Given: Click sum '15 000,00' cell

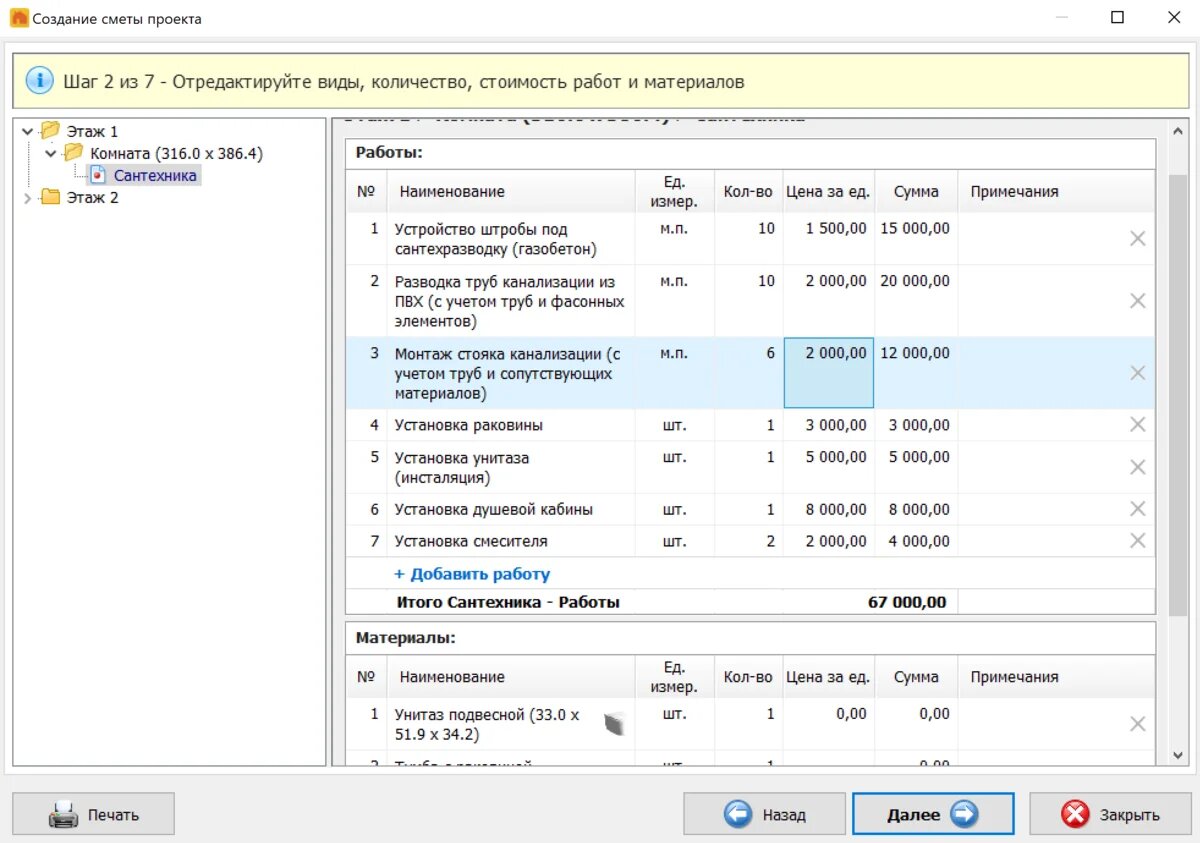Looking at the screenshot, I should click(915, 228).
